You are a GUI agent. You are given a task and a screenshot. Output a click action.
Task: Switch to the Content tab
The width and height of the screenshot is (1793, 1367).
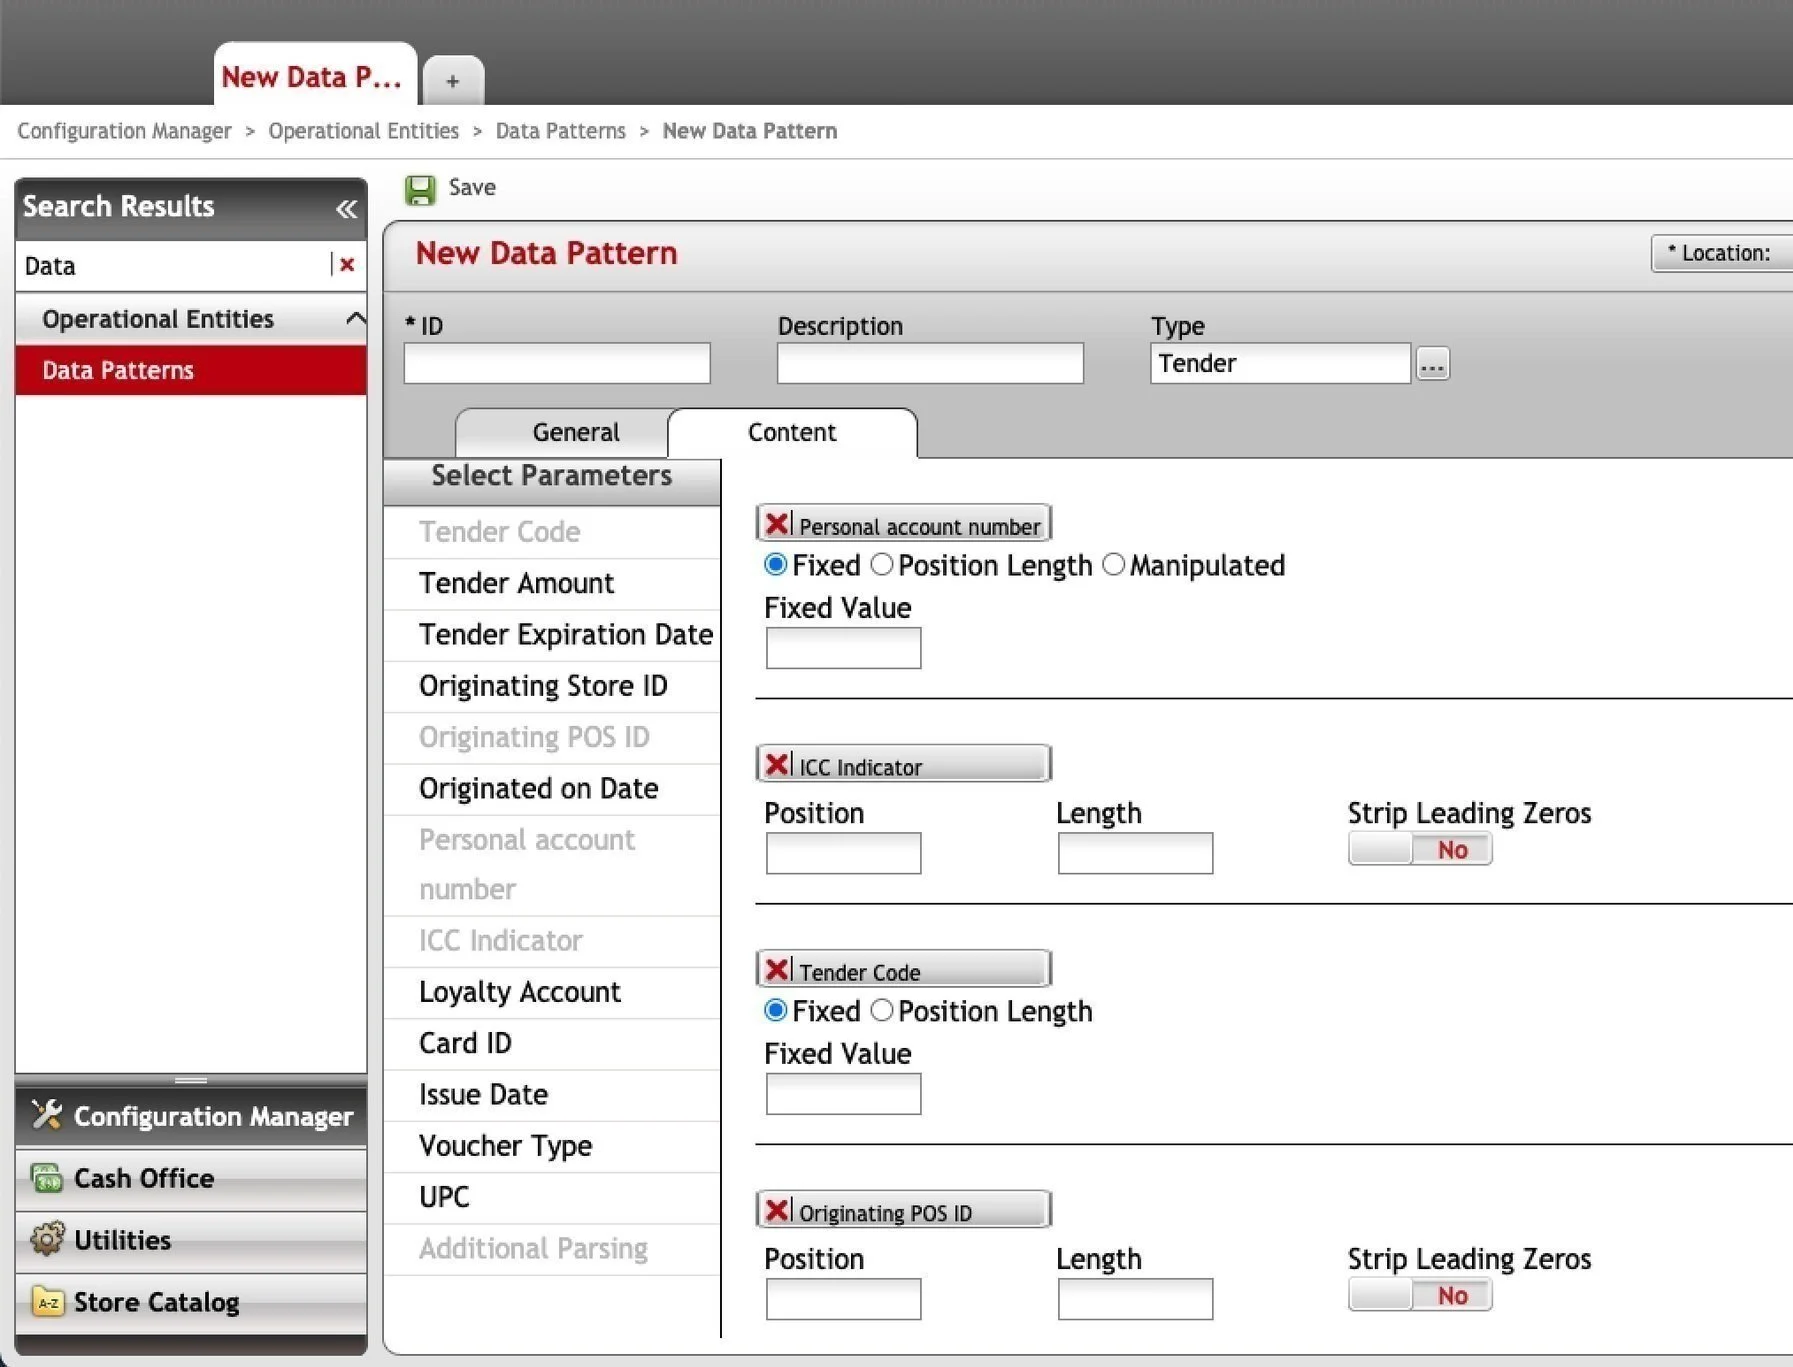[792, 432]
